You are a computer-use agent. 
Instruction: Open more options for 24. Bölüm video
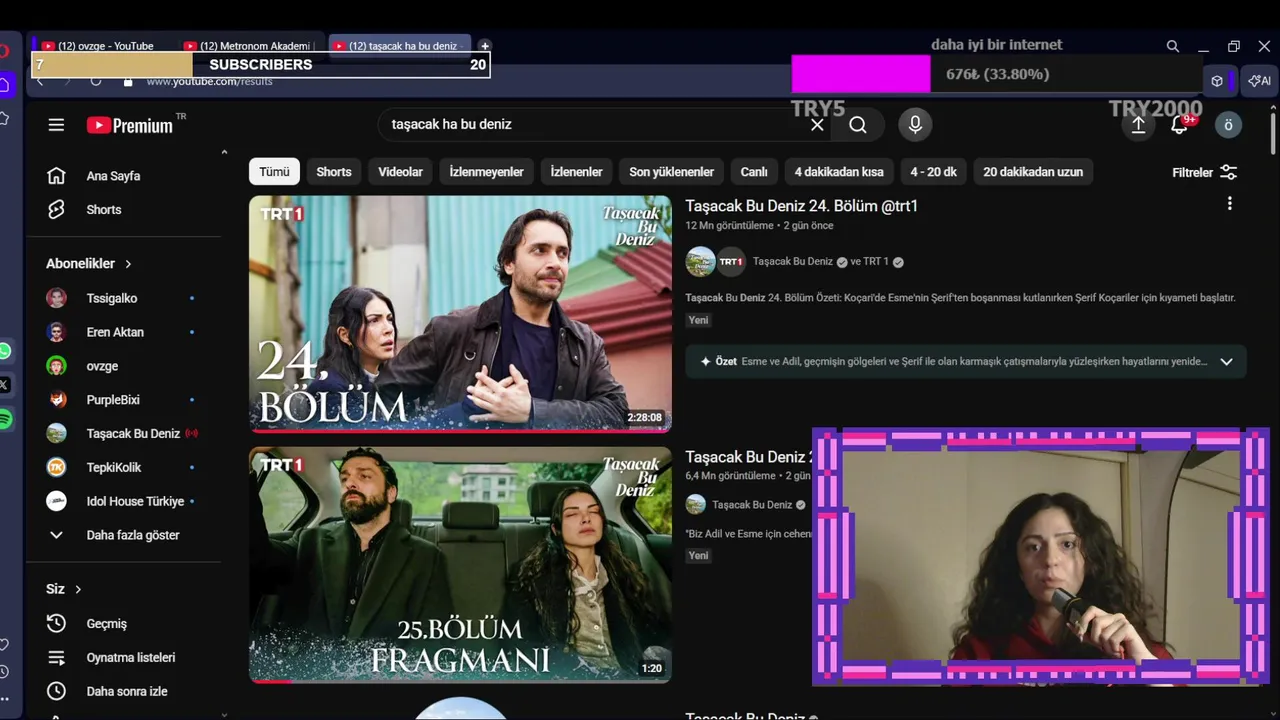(x=1229, y=204)
